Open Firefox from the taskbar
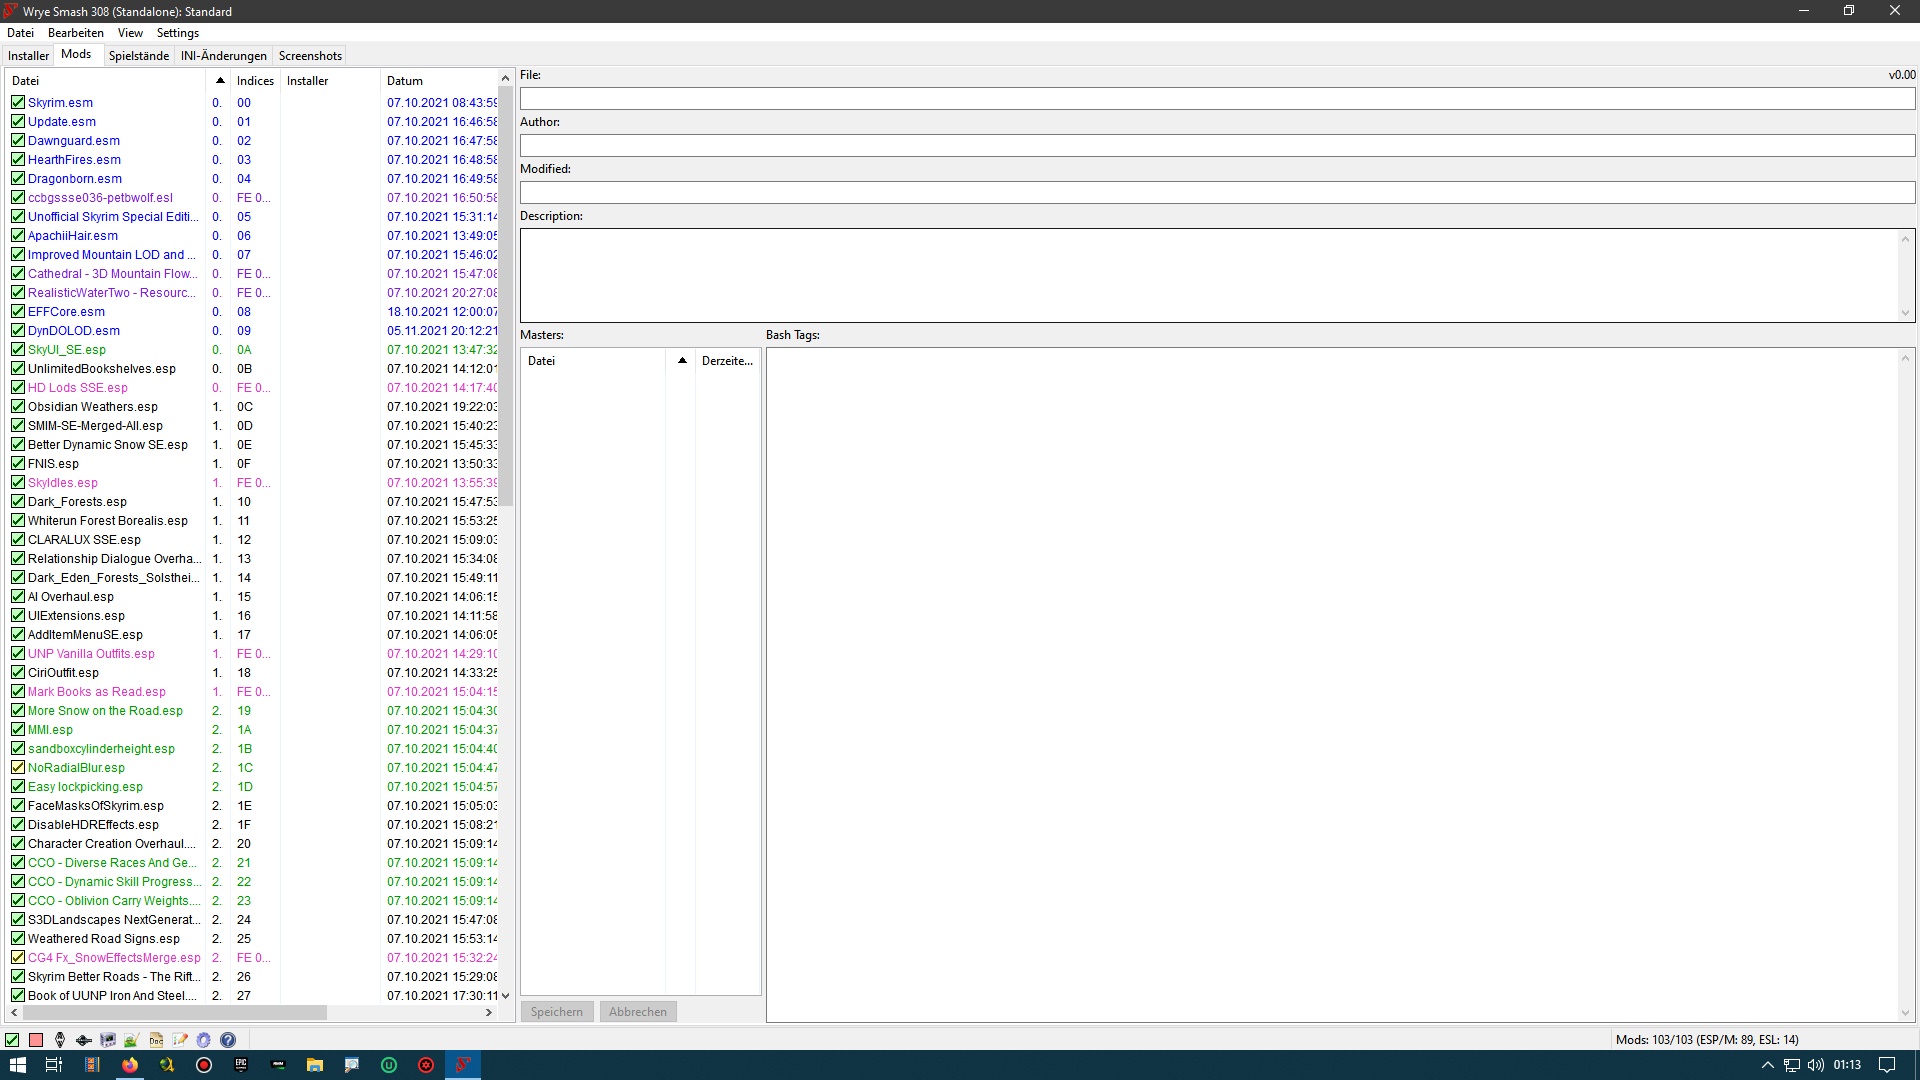1920x1080 pixels. click(x=130, y=1065)
